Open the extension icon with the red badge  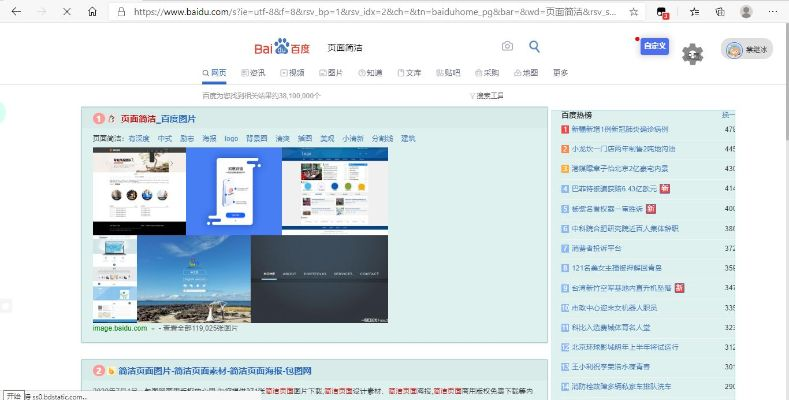pos(662,12)
